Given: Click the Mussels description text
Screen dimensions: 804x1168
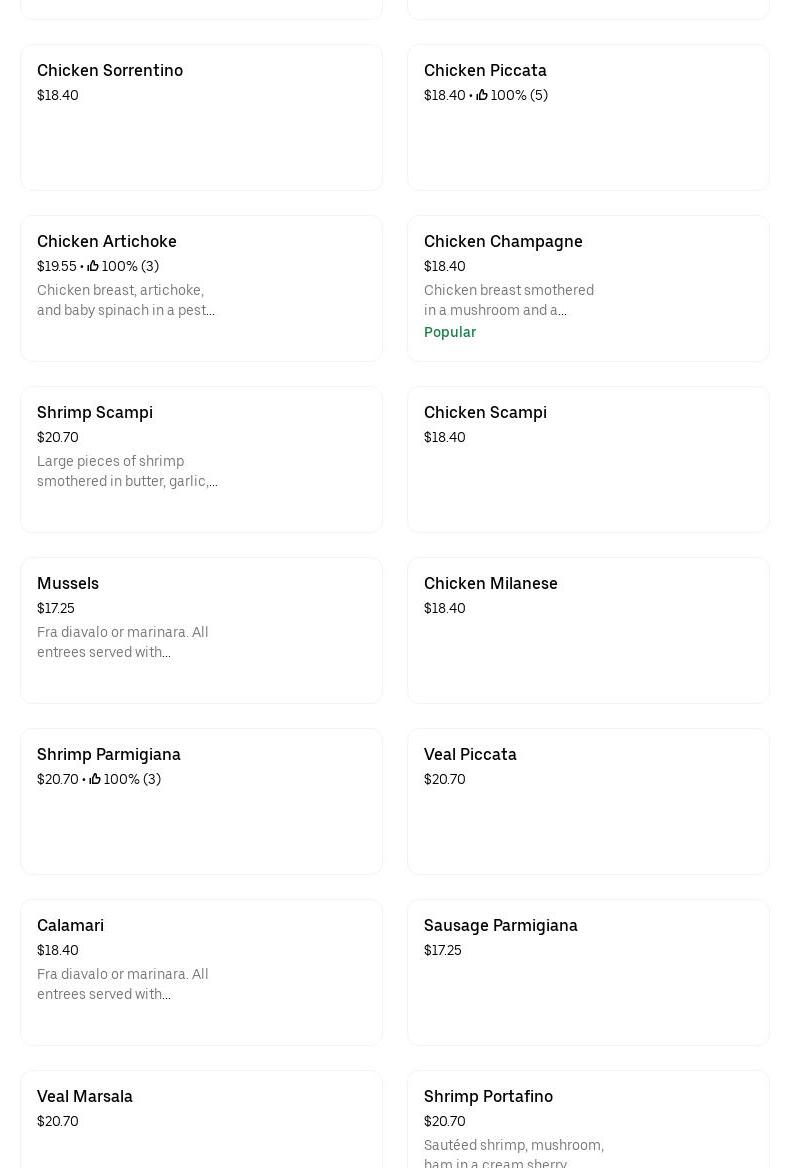Looking at the screenshot, I should pyautogui.click(x=123, y=642).
